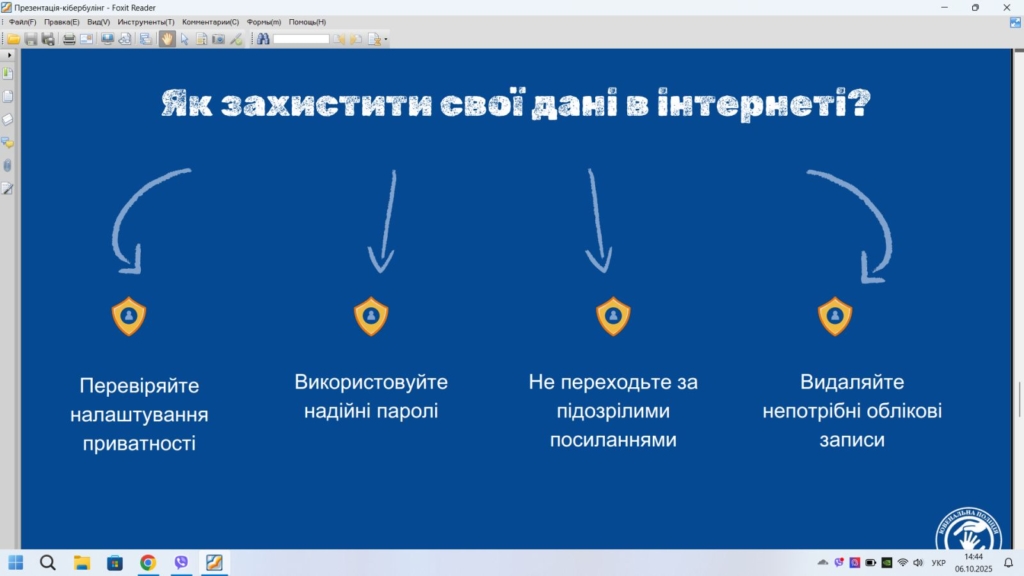Open search options dropdown arrow

(x=386, y=40)
